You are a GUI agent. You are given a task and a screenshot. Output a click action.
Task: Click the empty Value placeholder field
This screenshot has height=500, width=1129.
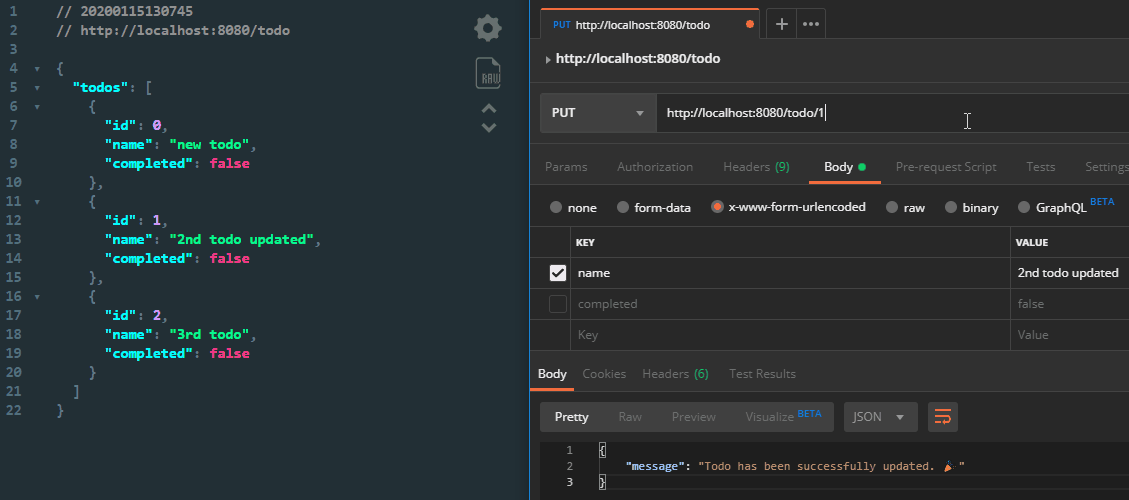click(x=1069, y=335)
